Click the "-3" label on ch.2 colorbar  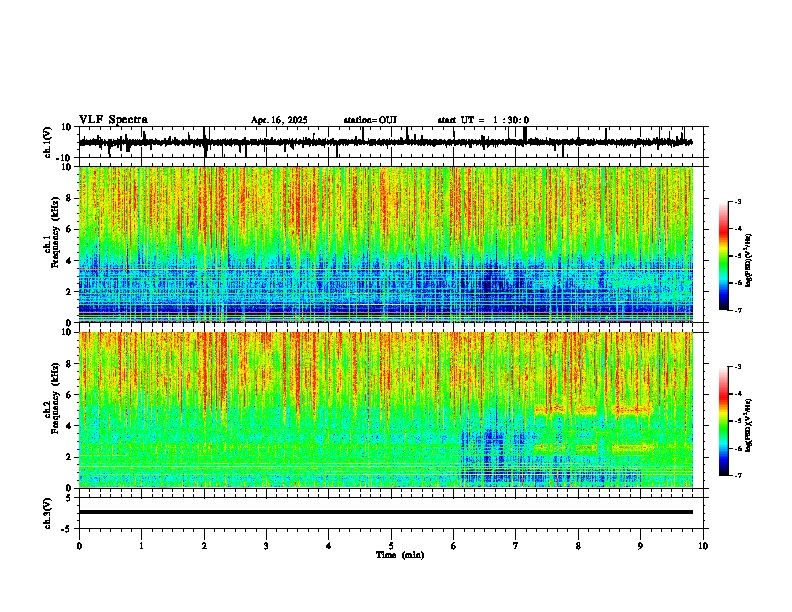click(x=737, y=367)
